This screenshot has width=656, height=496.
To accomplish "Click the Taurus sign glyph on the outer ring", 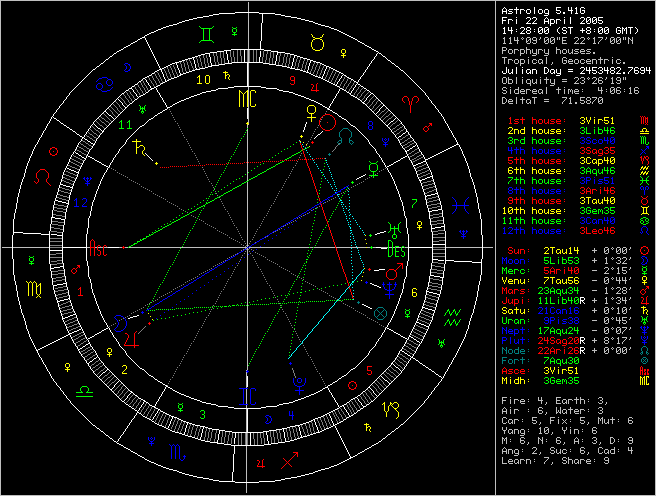I will tap(317, 41).
